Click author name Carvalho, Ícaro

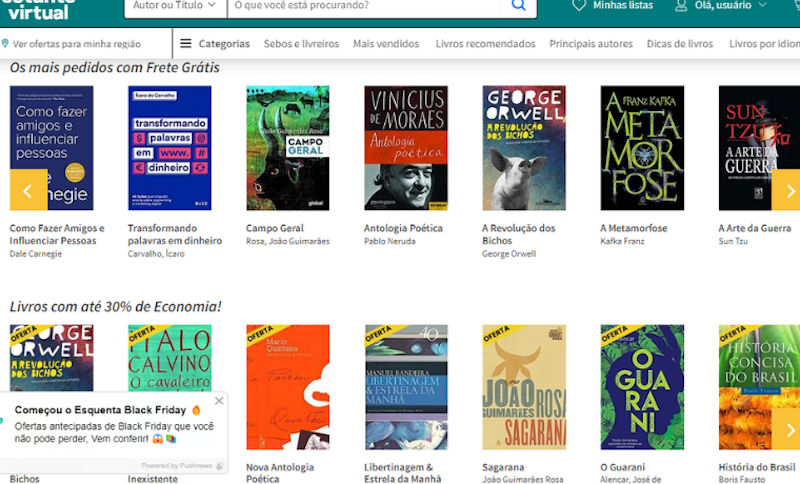[156, 253]
